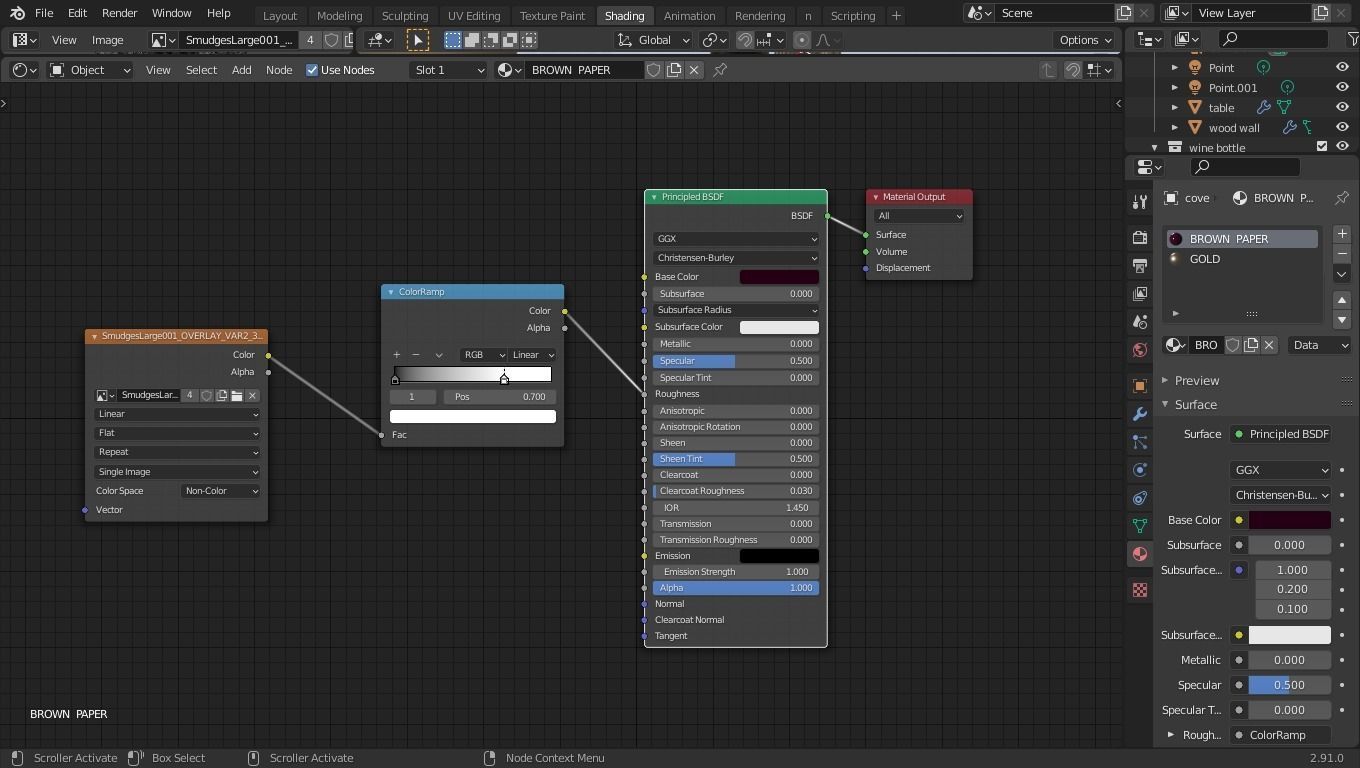The height and width of the screenshot is (768, 1360).
Task: Click the Specular slider in Principled BSDF node
Action: pos(736,361)
